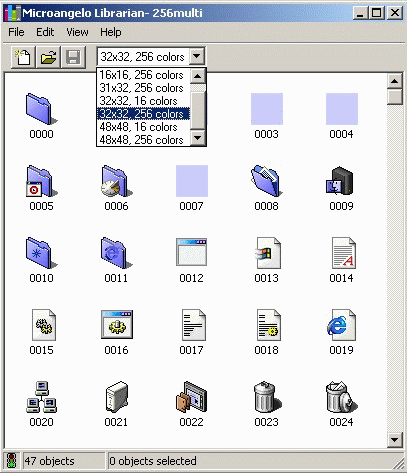Click the traffic light status icon
This screenshot has width=407, height=473.
[x=12, y=461]
